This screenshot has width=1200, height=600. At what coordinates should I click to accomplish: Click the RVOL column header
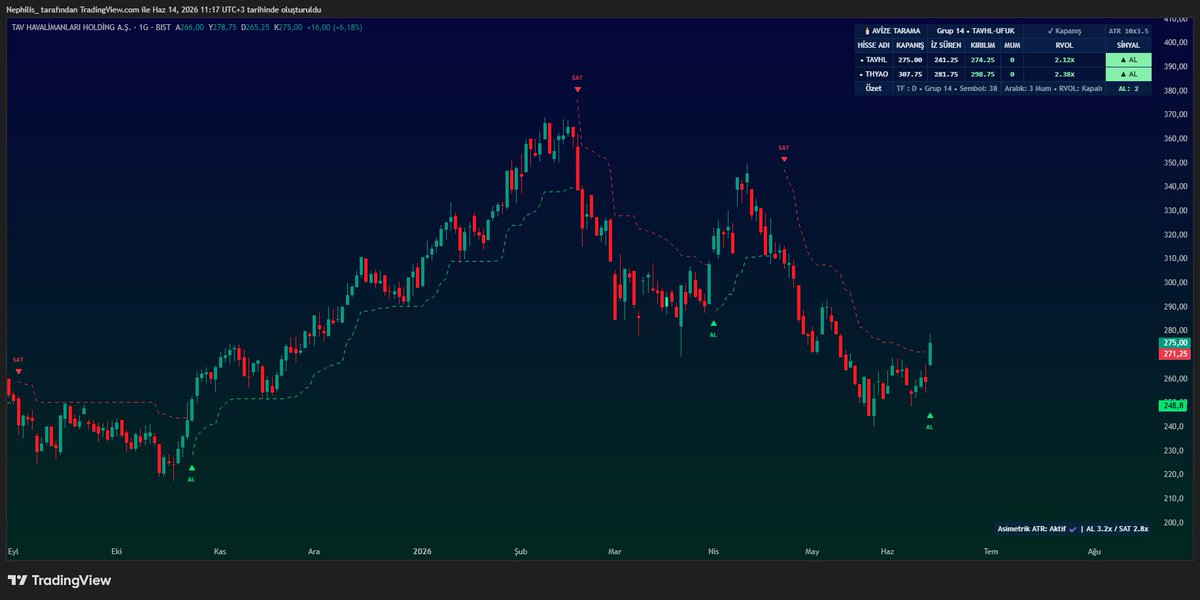1064,45
